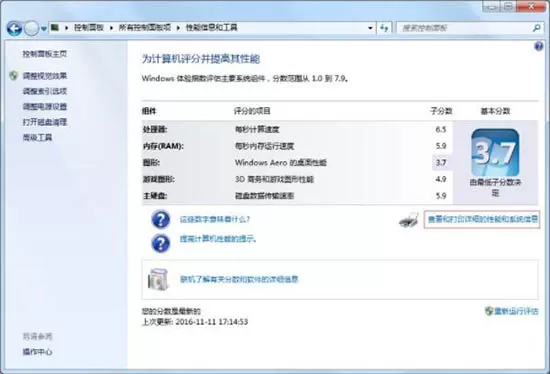Click question icon beside 提高计算机性能的提示
The height and width of the screenshot is (374, 550).
[161, 243]
